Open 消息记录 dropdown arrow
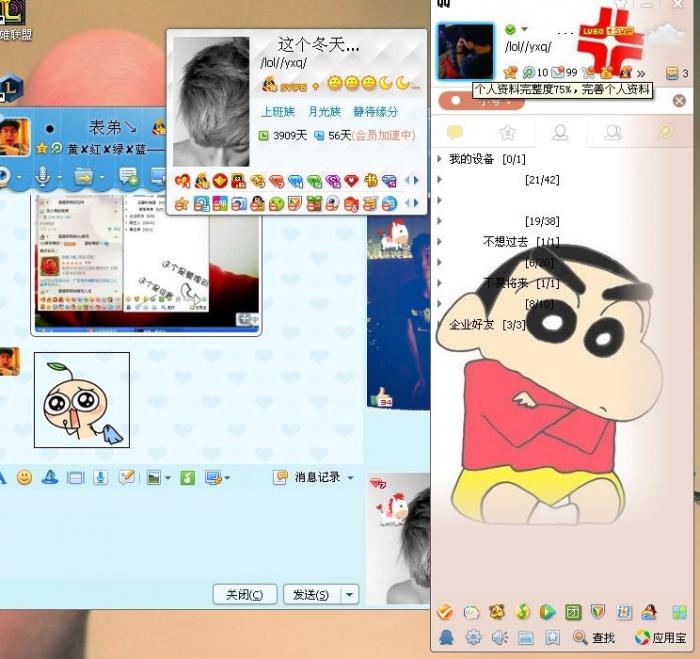The width and height of the screenshot is (700, 659). [x=350, y=478]
